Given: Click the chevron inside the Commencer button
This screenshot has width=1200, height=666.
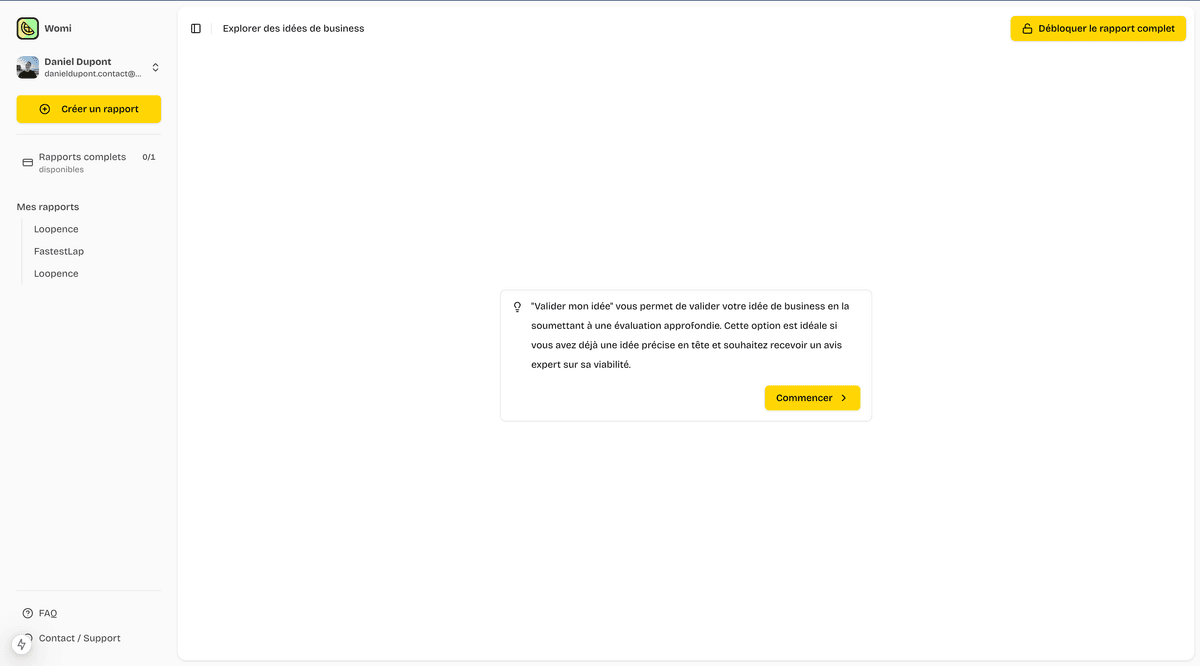Looking at the screenshot, I should (841, 397).
